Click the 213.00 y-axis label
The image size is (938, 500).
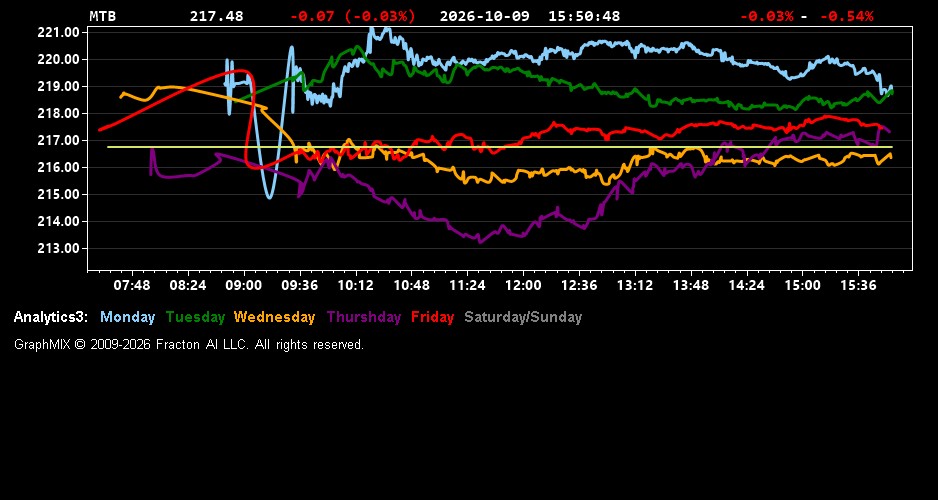(x=59, y=248)
